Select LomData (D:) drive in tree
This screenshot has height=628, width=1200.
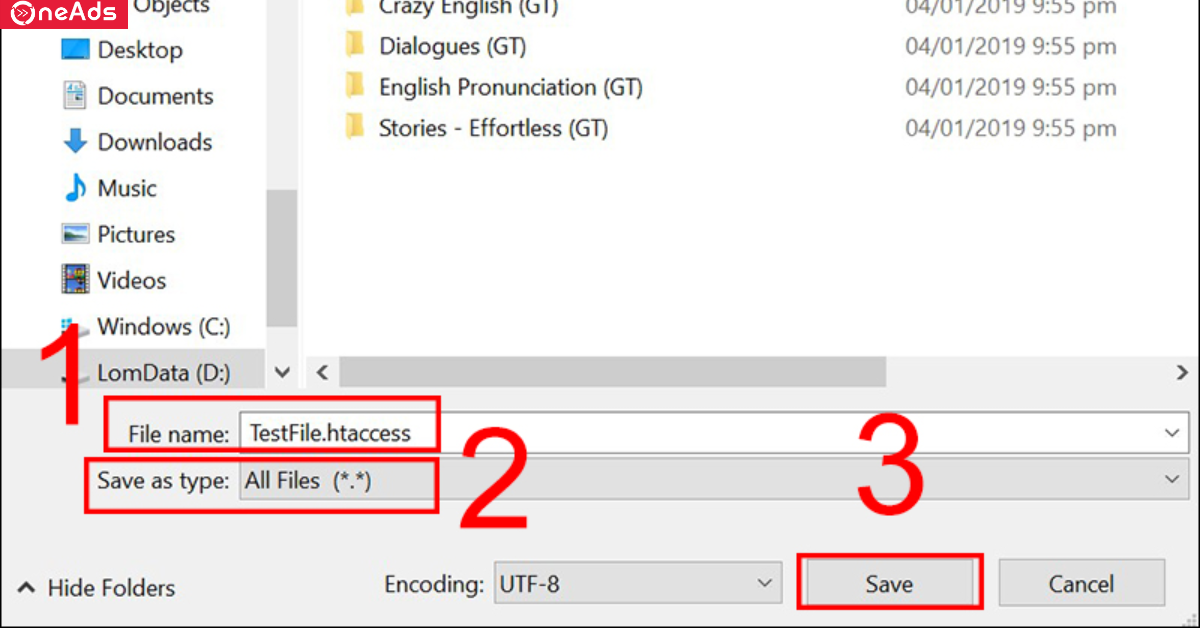[x=163, y=373]
